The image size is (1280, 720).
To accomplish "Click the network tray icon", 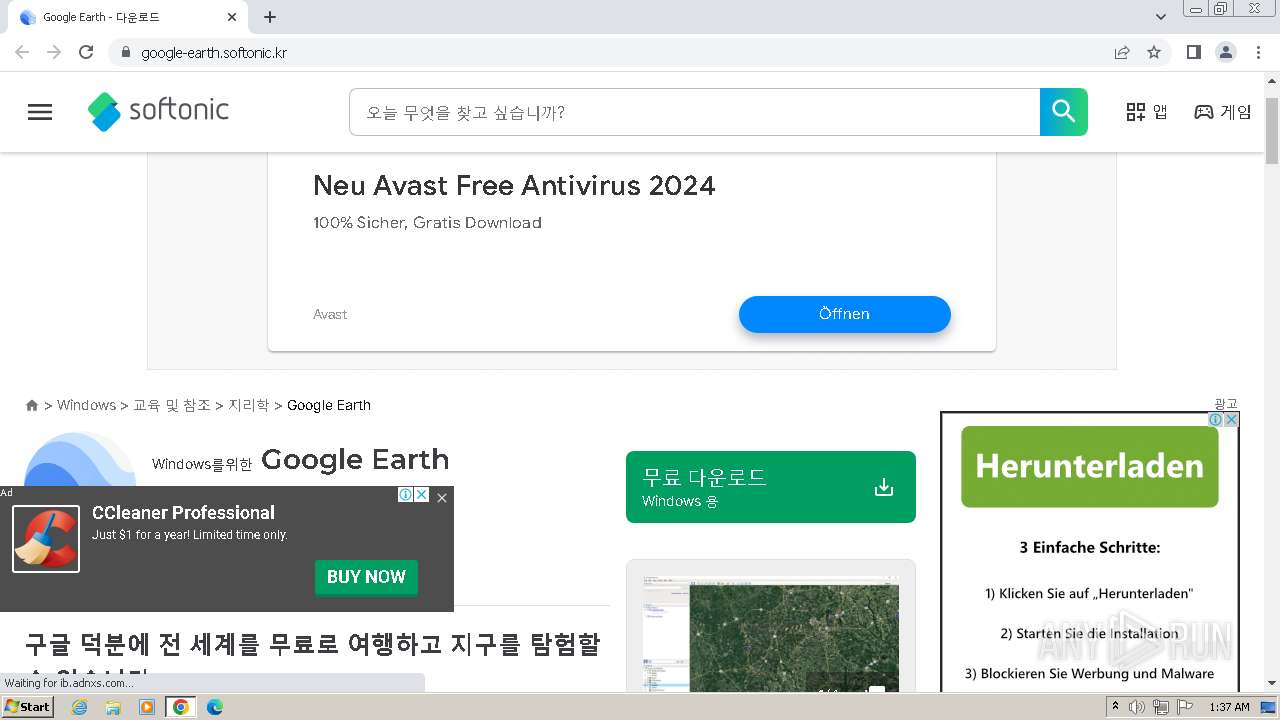I will (1160, 707).
